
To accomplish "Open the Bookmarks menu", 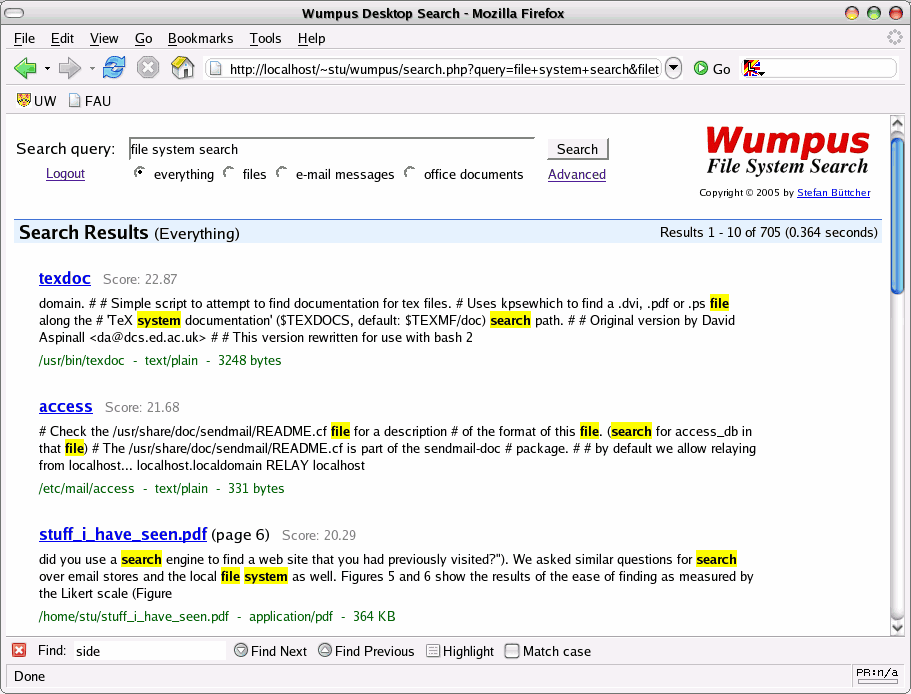I will pos(200,38).
